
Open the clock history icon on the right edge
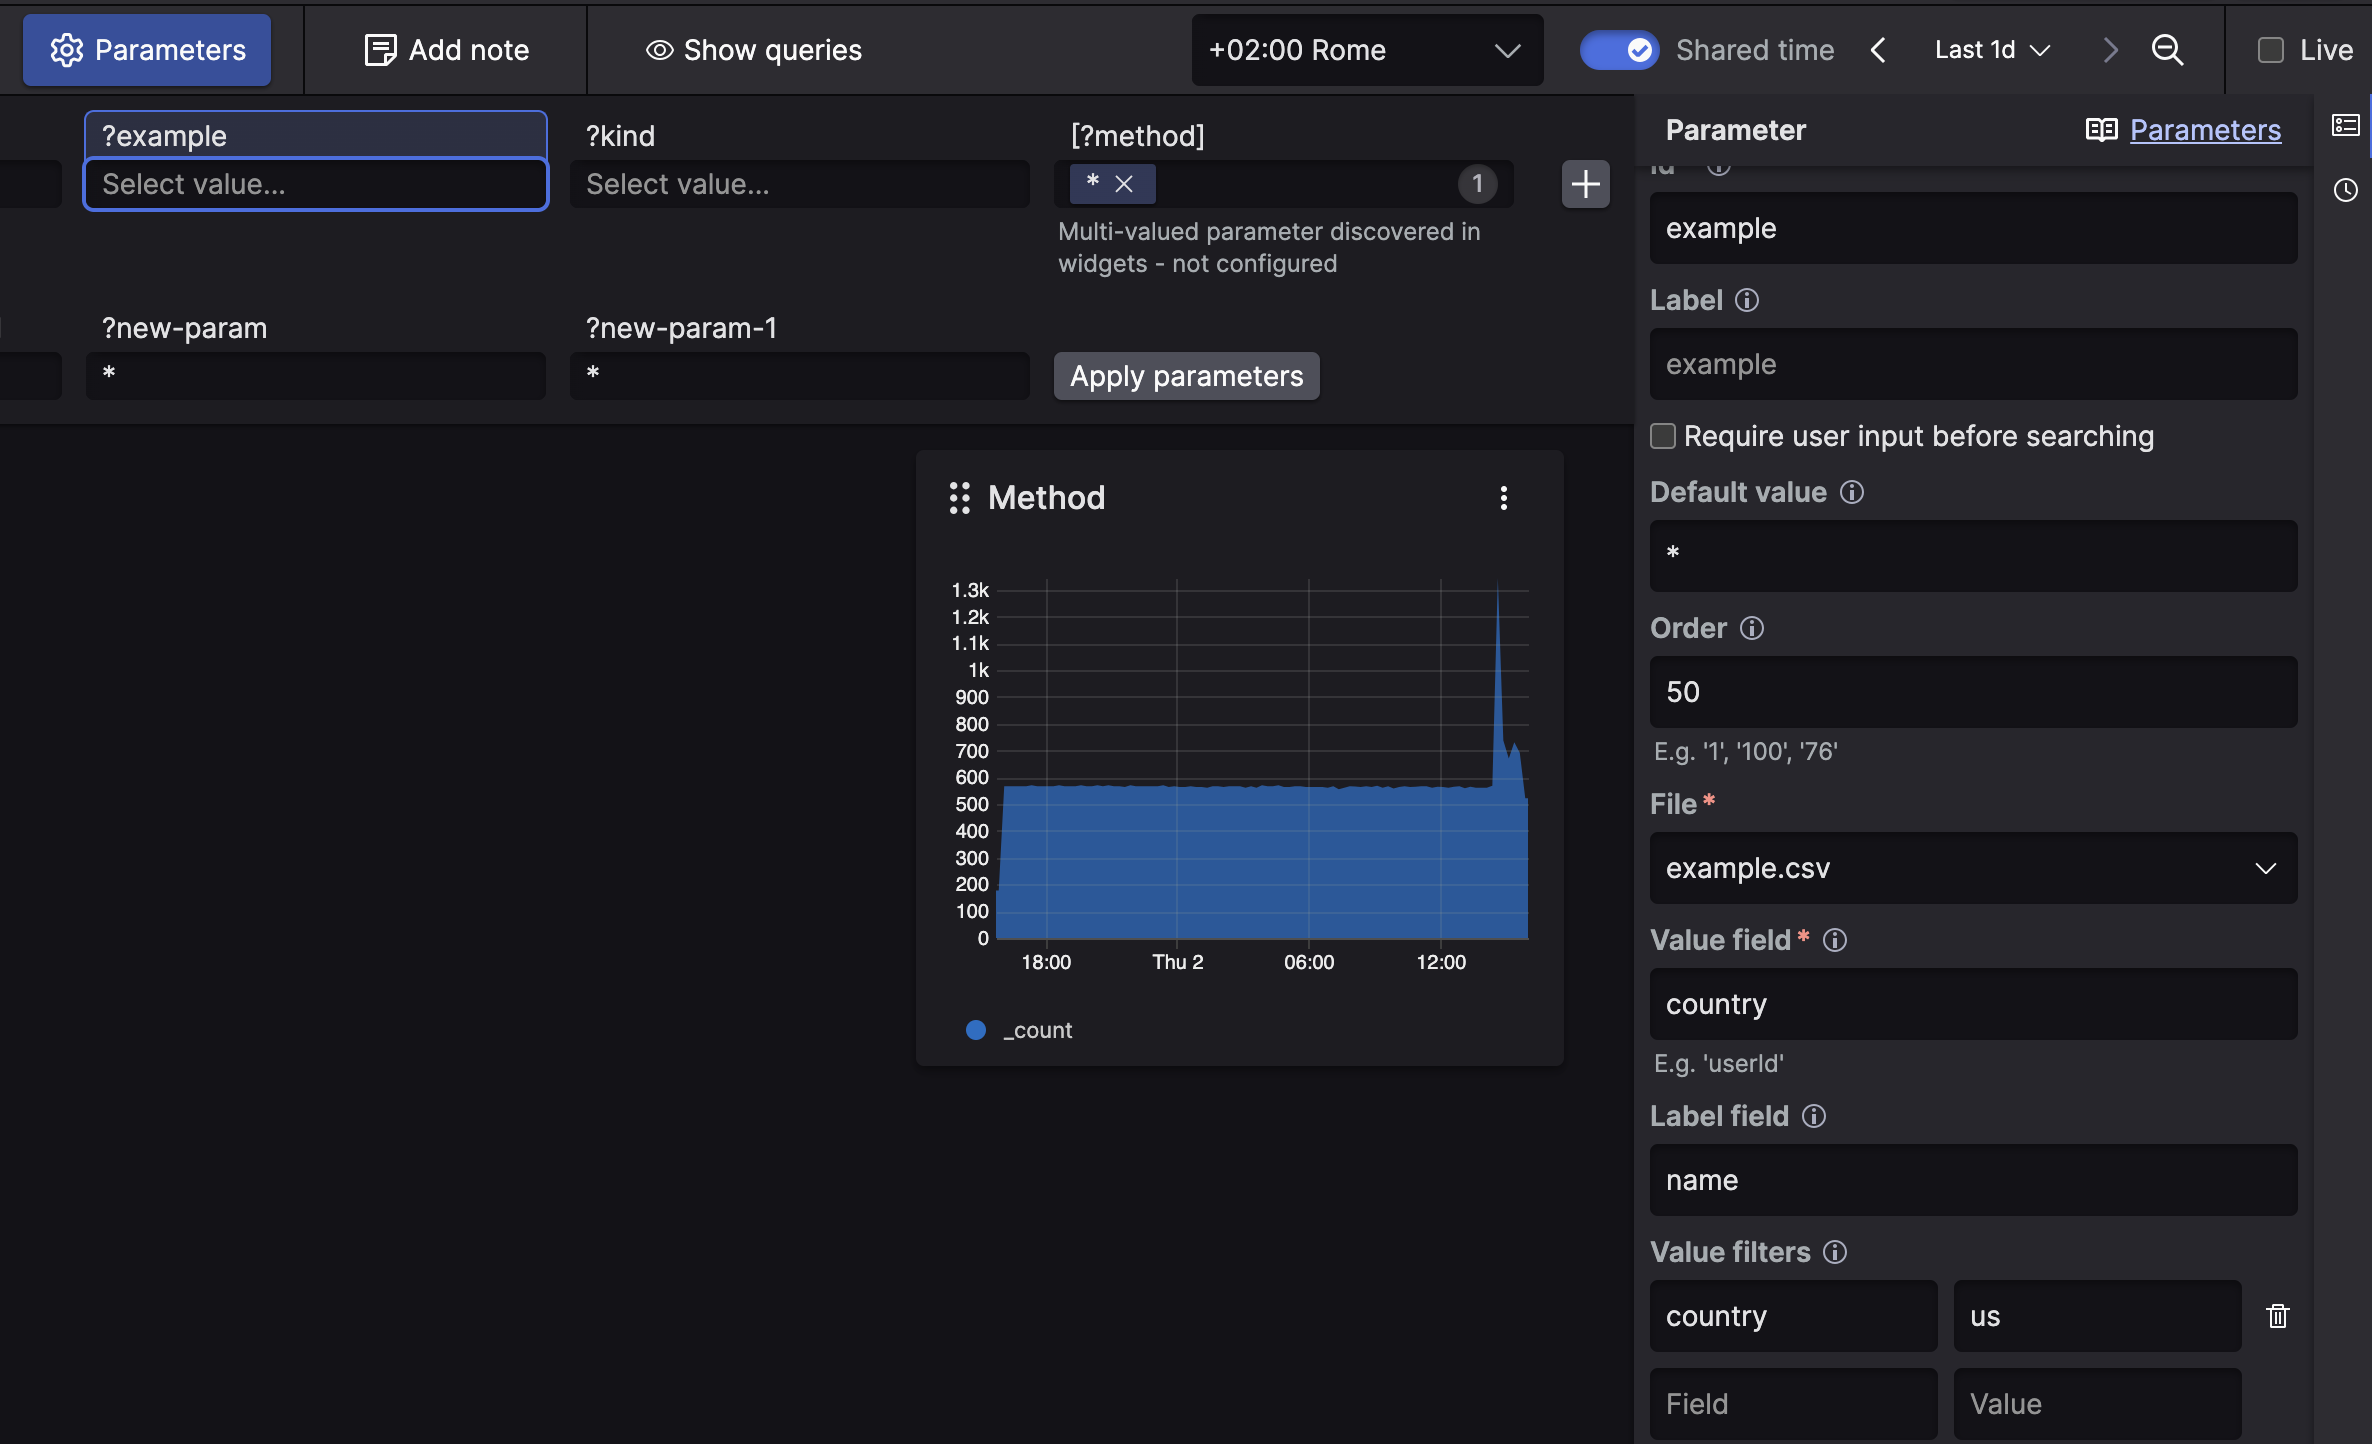pos(2347,190)
